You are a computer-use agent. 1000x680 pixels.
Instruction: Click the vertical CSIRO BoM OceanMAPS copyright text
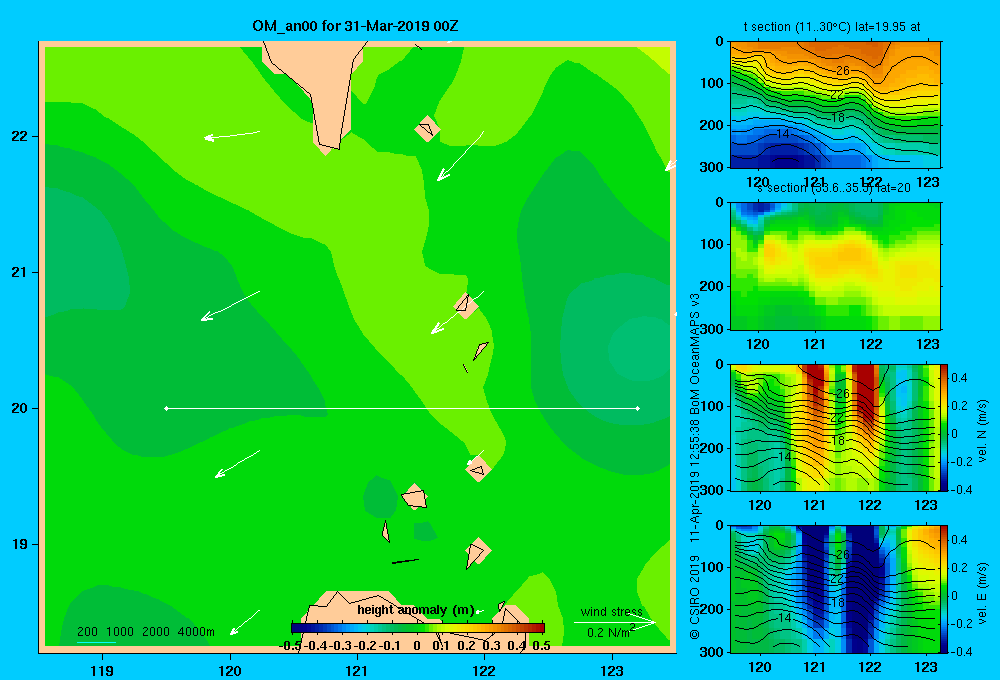(x=695, y=466)
